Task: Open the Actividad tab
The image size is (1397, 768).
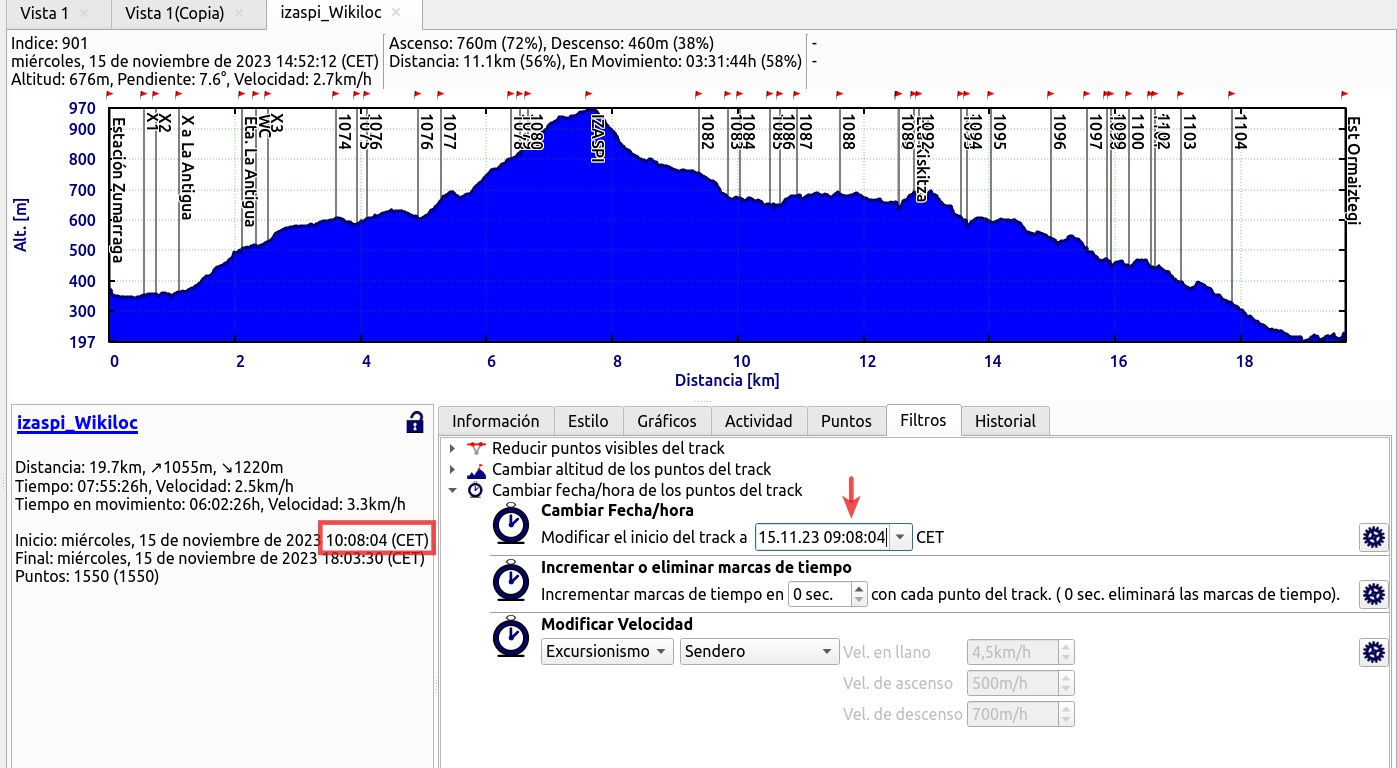Action: pos(758,421)
